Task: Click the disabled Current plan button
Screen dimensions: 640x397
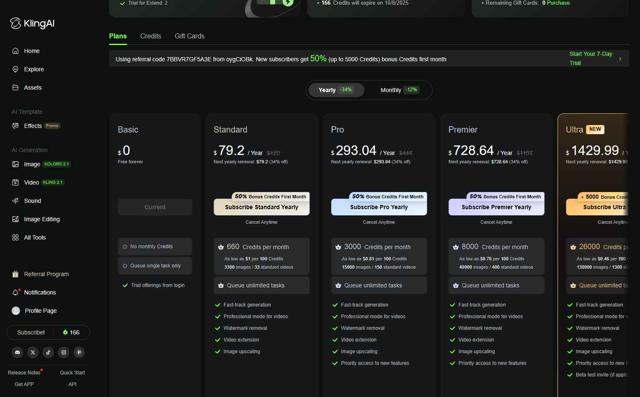Action: 155,207
